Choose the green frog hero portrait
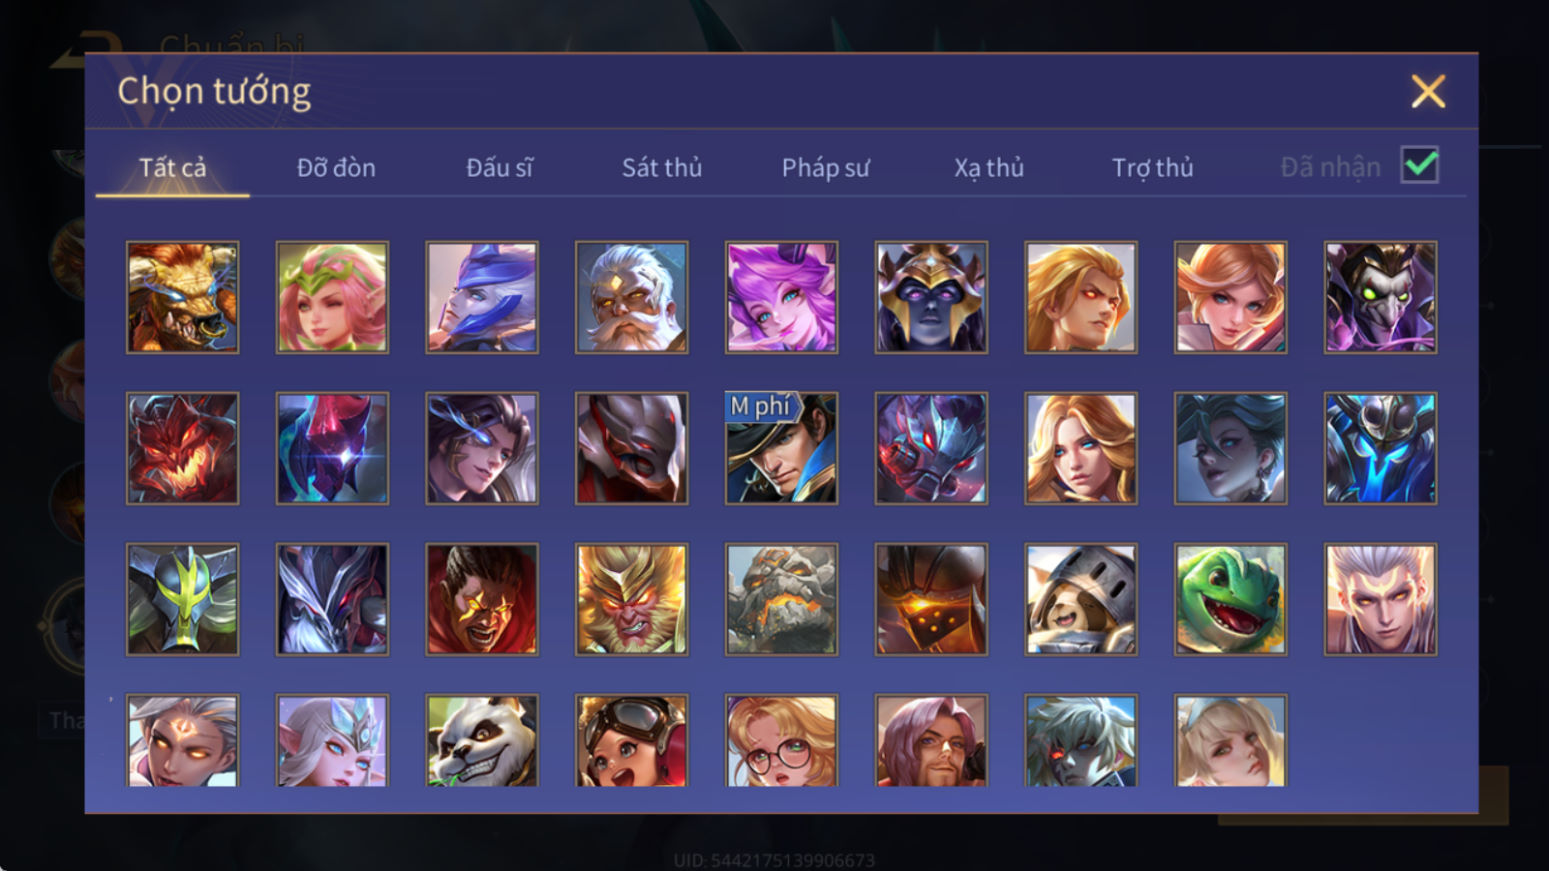This screenshot has height=871, width=1549. pyautogui.click(x=1230, y=599)
